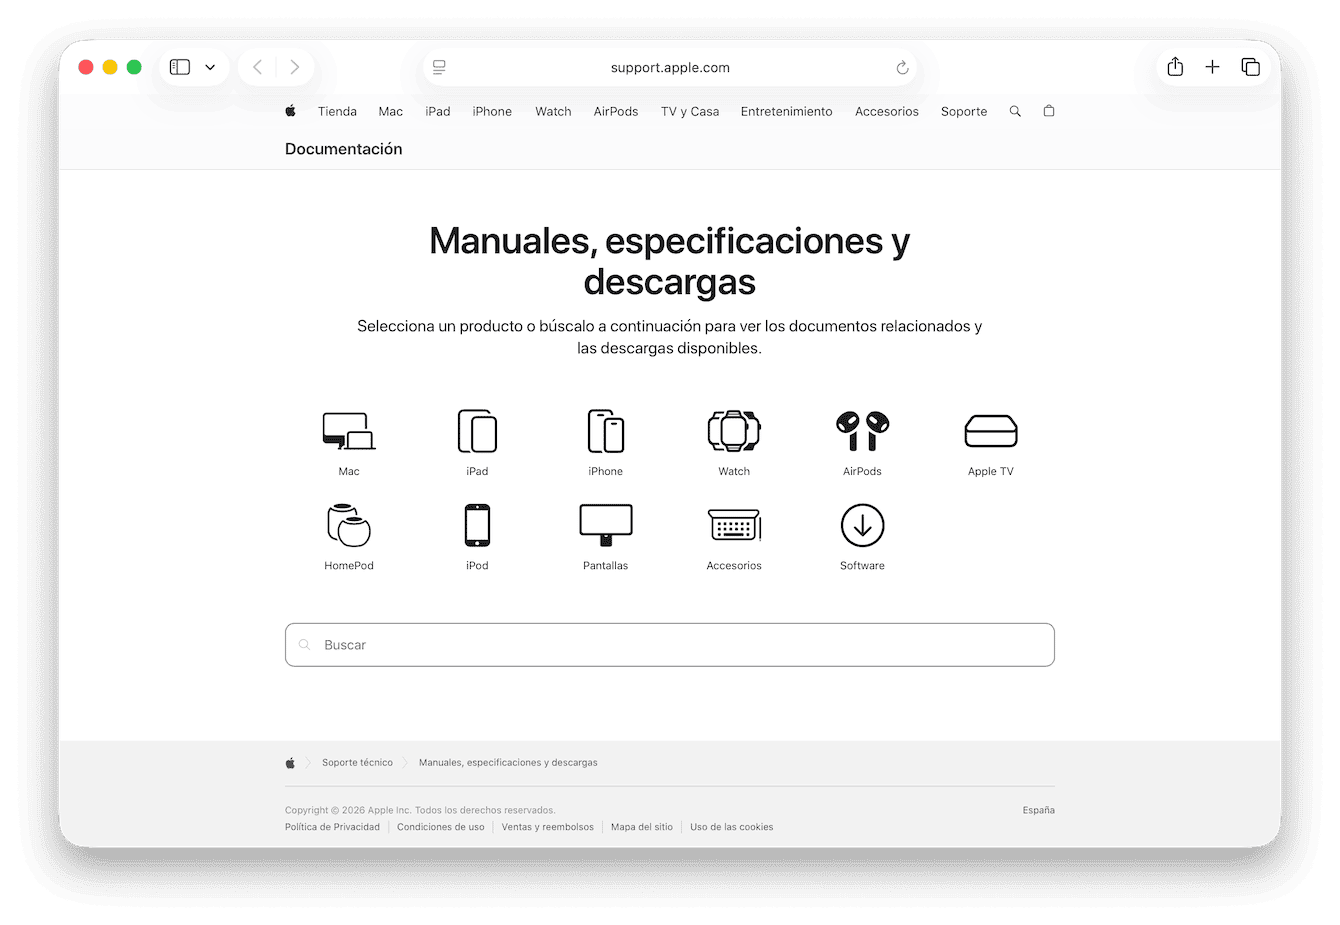1340x925 pixels.
Task: Click the Documentación heading link
Action: (343, 149)
